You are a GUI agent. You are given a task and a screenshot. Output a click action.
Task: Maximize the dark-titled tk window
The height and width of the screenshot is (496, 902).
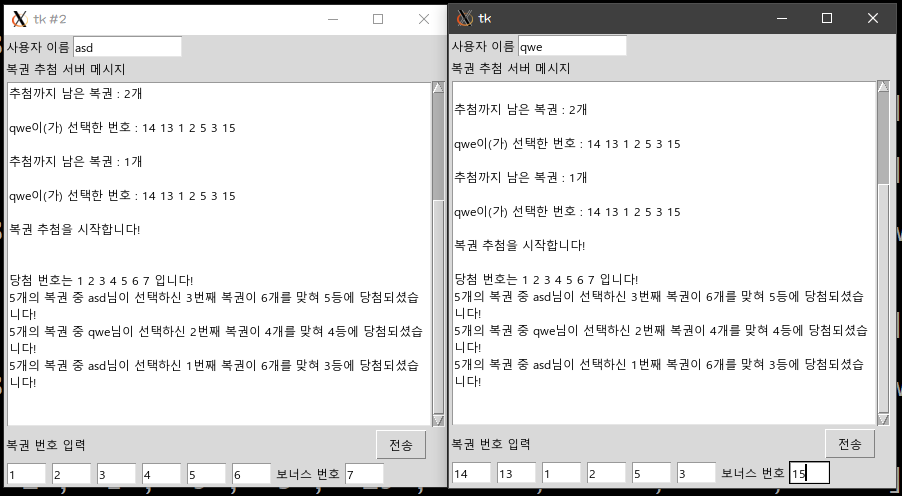[827, 18]
